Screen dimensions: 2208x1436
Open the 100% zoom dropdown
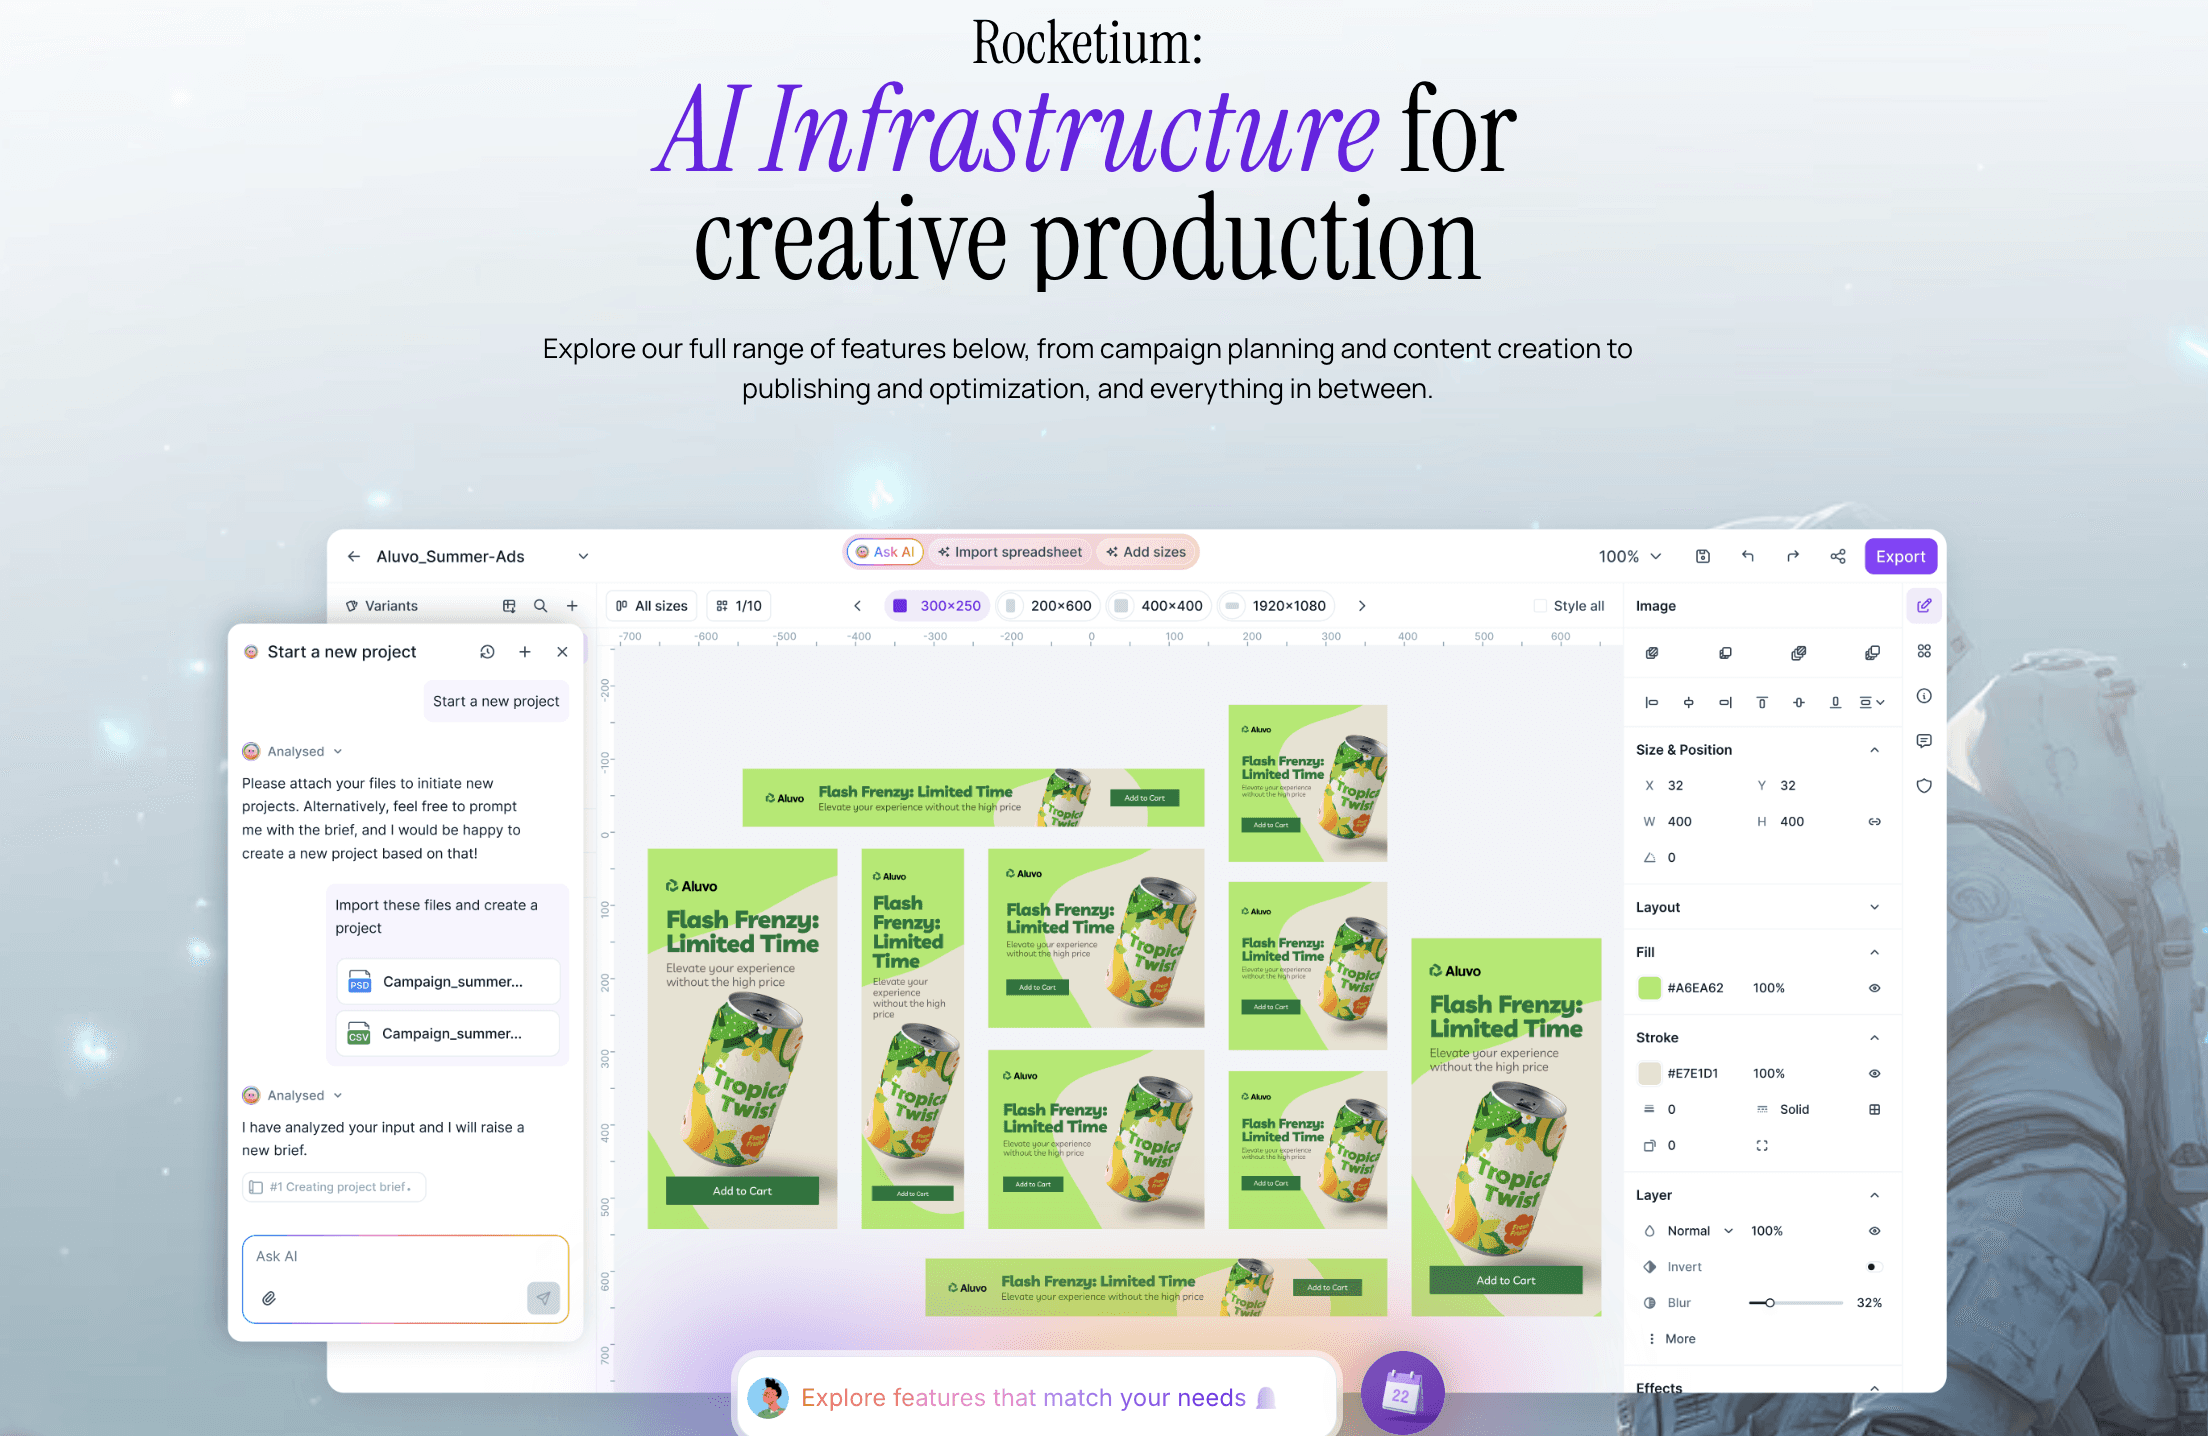[x=1630, y=556]
